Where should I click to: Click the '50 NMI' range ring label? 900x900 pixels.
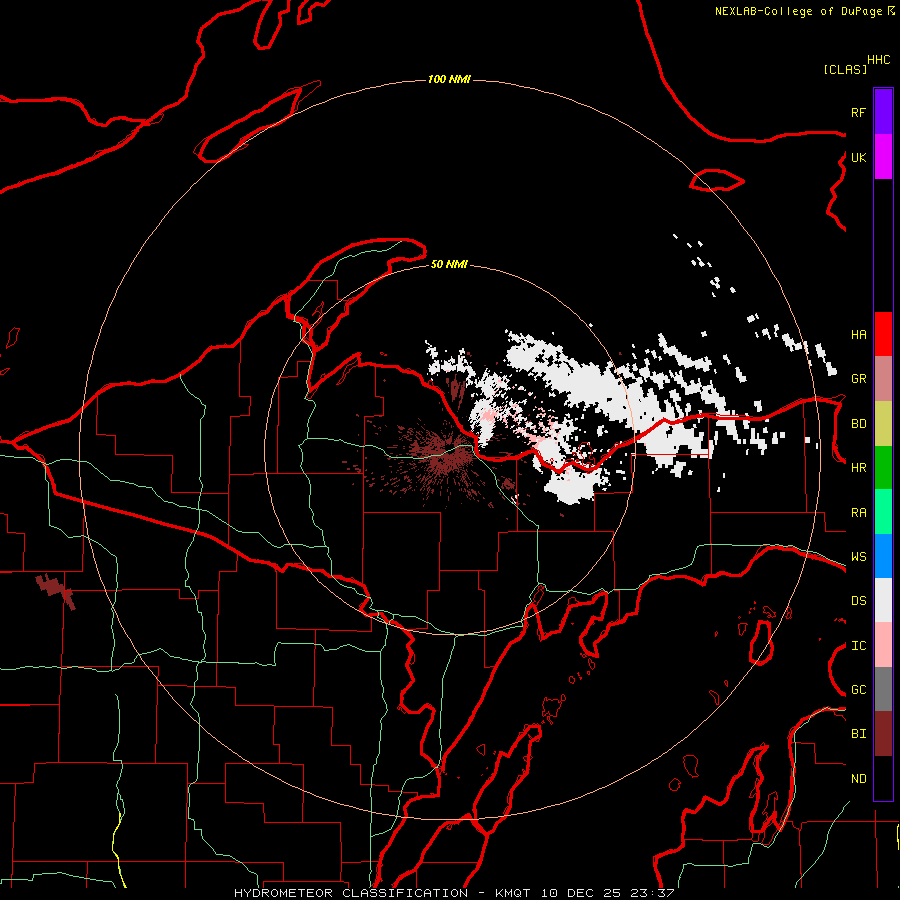tap(449, 264)
